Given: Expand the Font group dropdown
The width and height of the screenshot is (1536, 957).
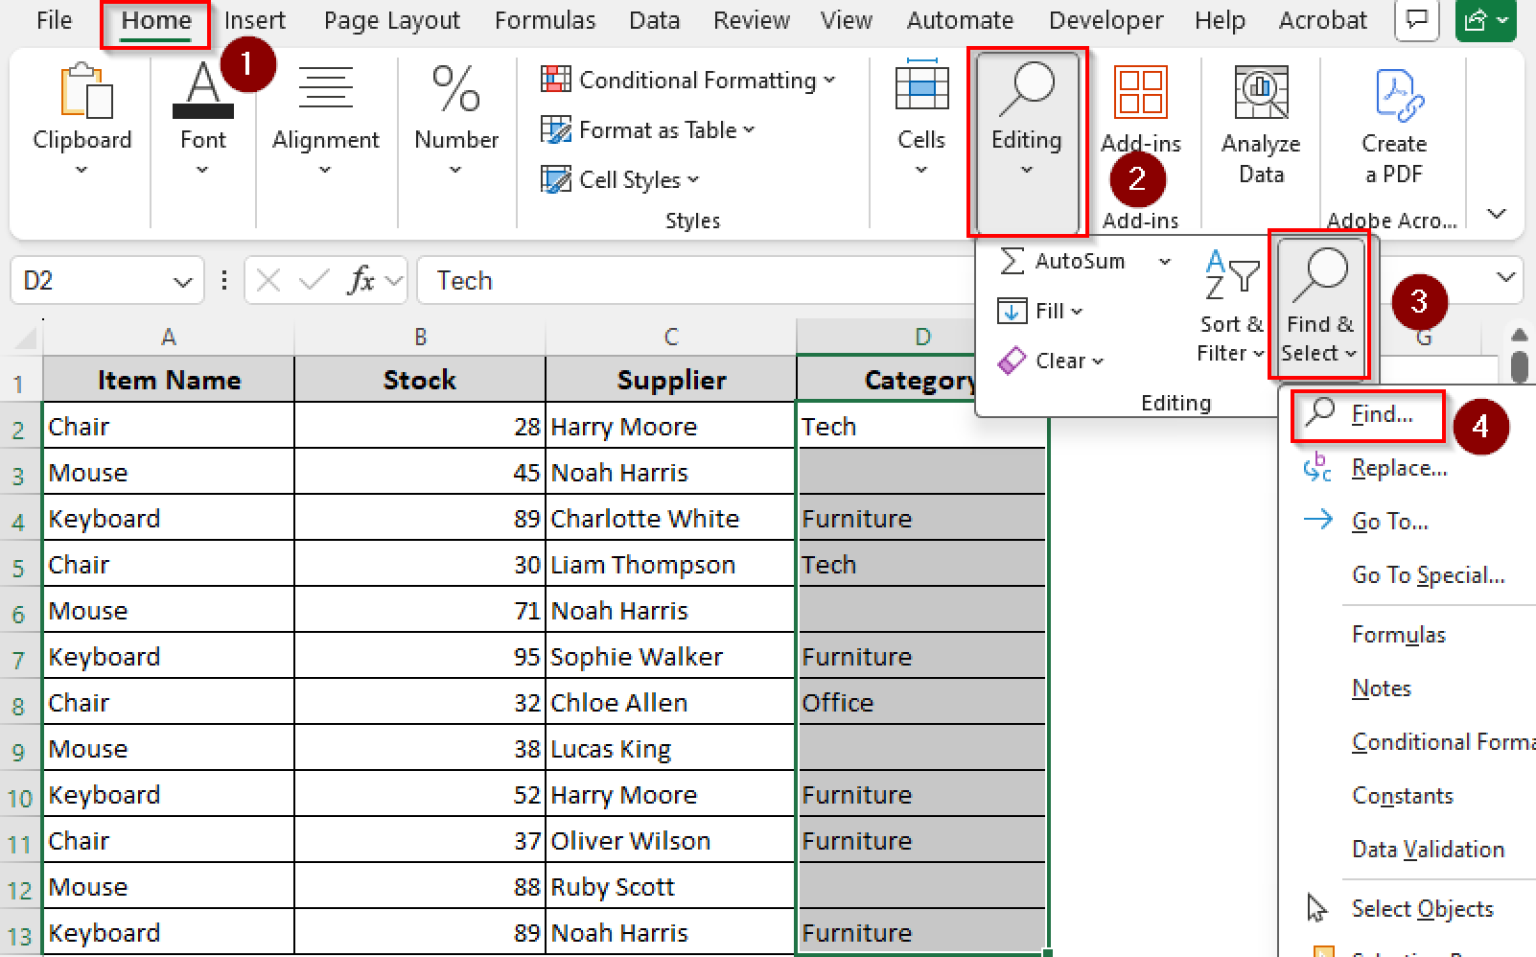Looking at the screenshot, I should (202, 170).
